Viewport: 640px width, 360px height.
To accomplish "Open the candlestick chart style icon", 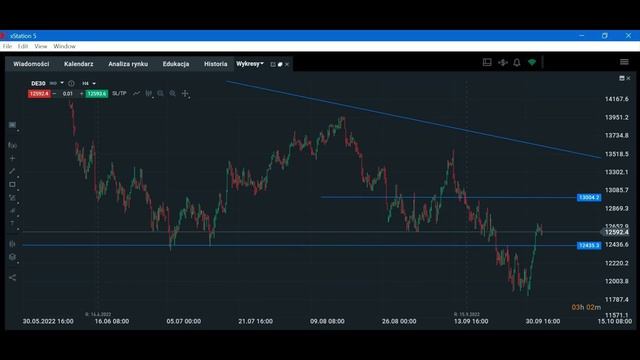I will (149, 93).
